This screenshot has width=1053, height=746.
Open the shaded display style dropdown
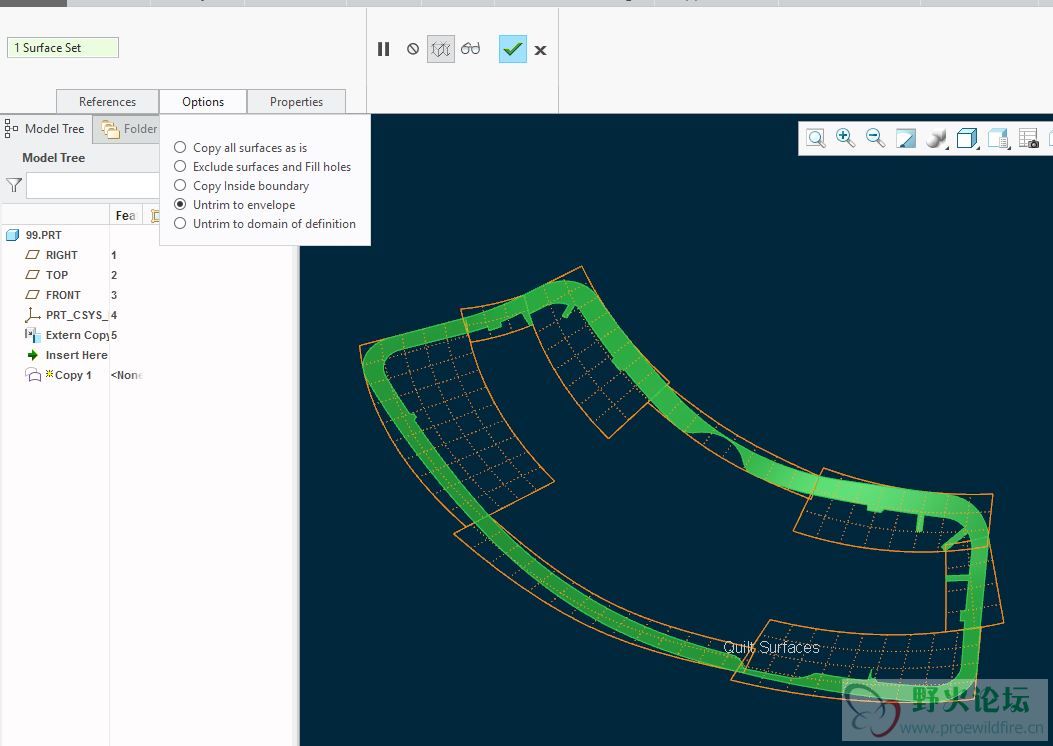[x=936, y=138]
